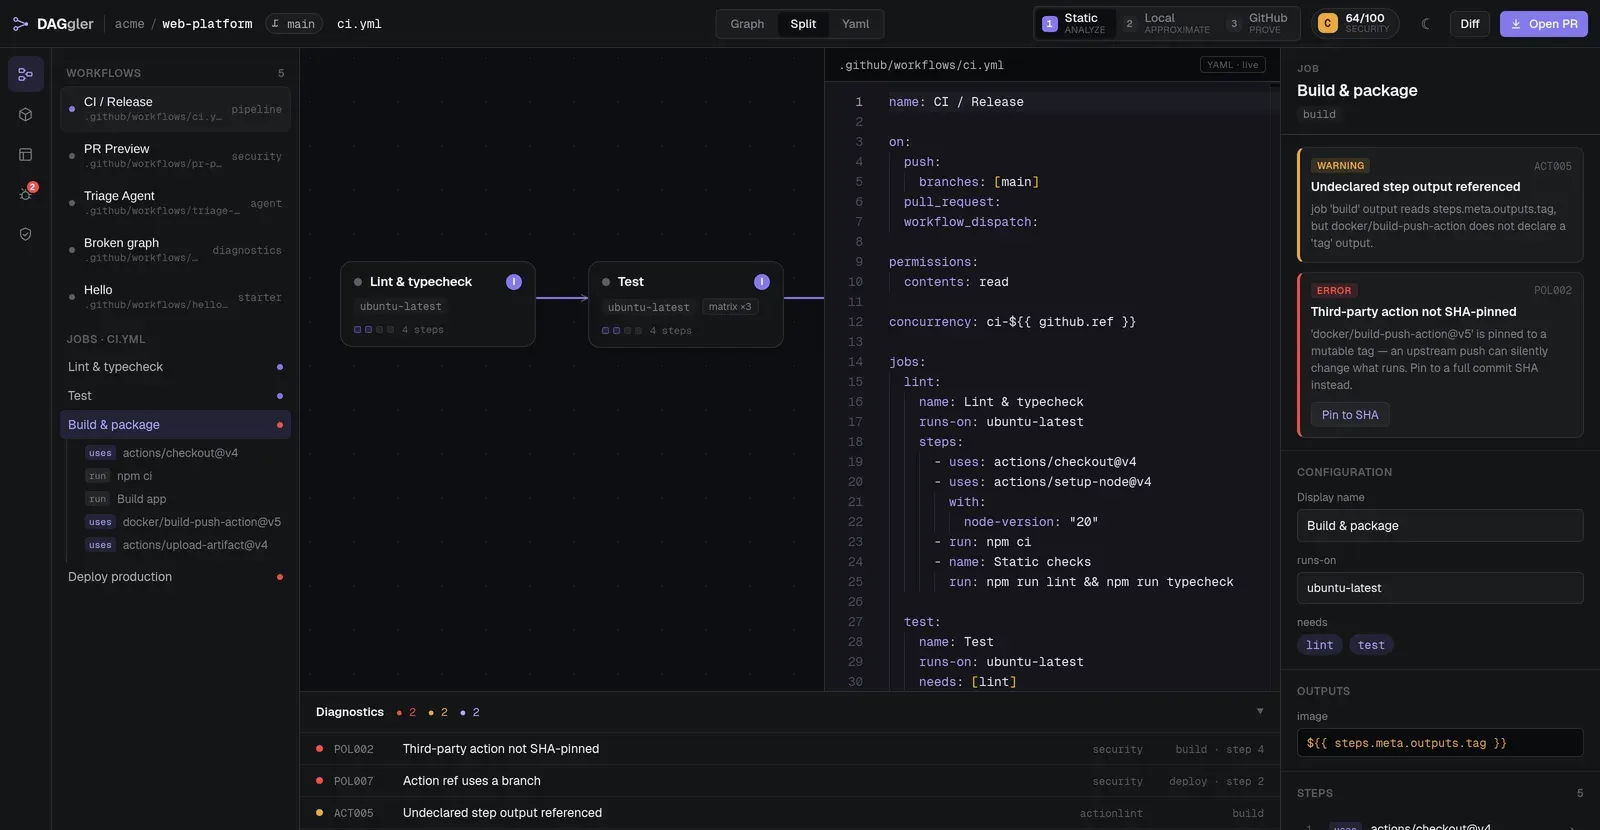The width and height of the screenshot is (1600, 830).
Task: Click the DAGgler logo icon
Action: pyautogui.click(x=20, y=24)
